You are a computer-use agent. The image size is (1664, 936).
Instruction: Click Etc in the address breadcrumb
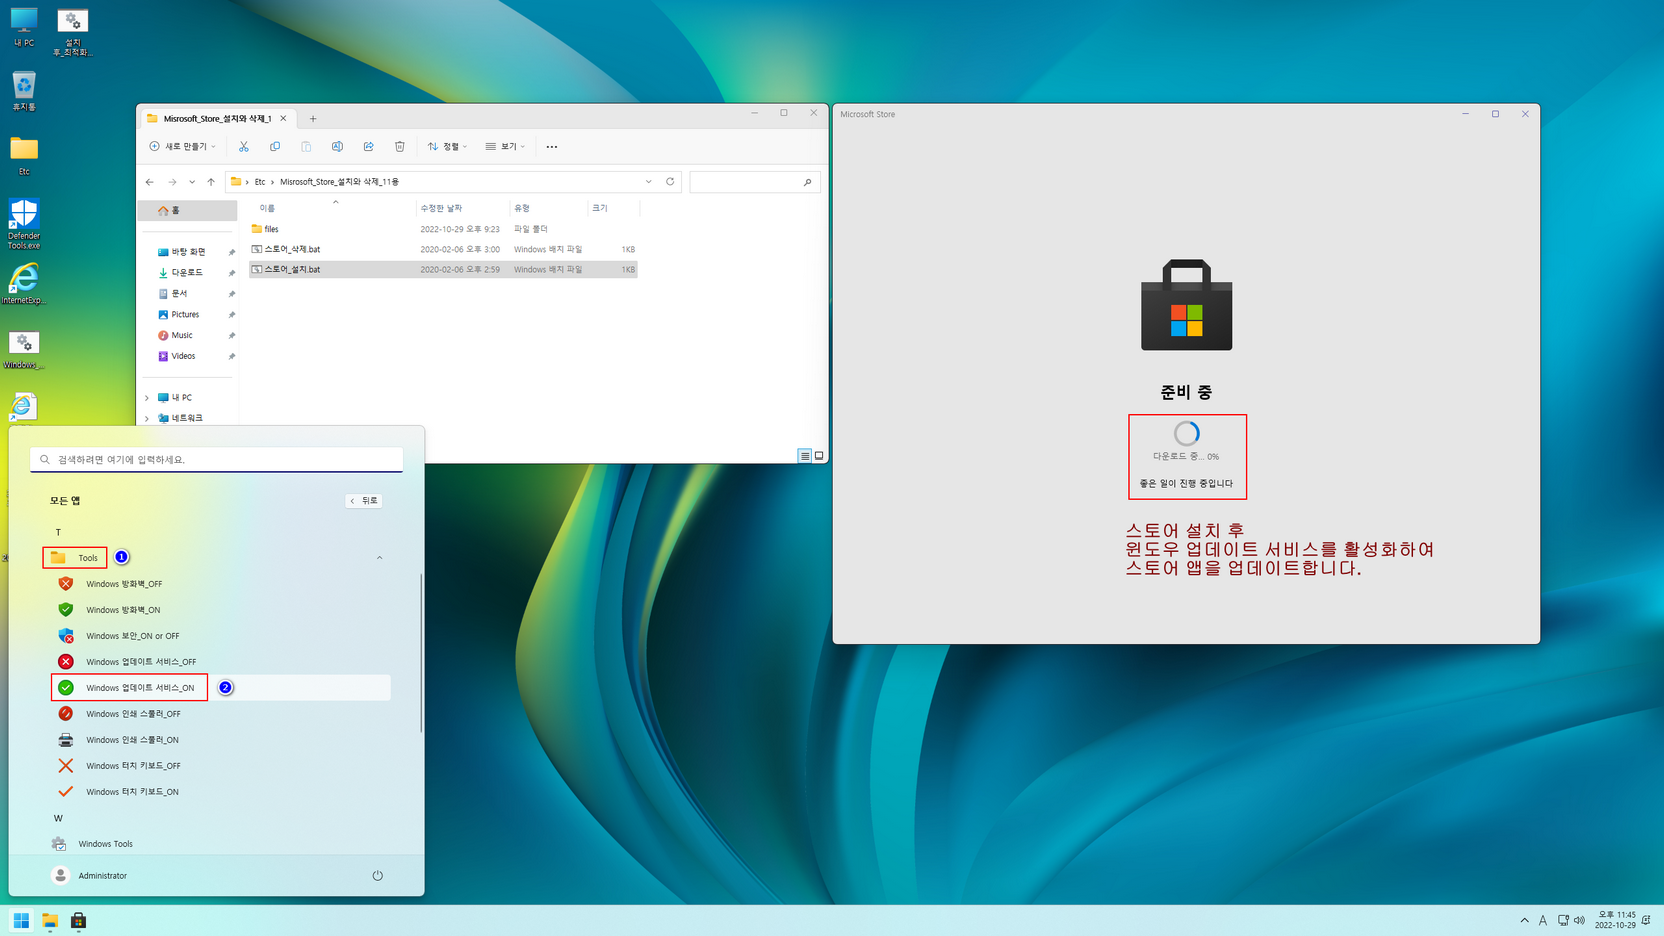point(260,182)
